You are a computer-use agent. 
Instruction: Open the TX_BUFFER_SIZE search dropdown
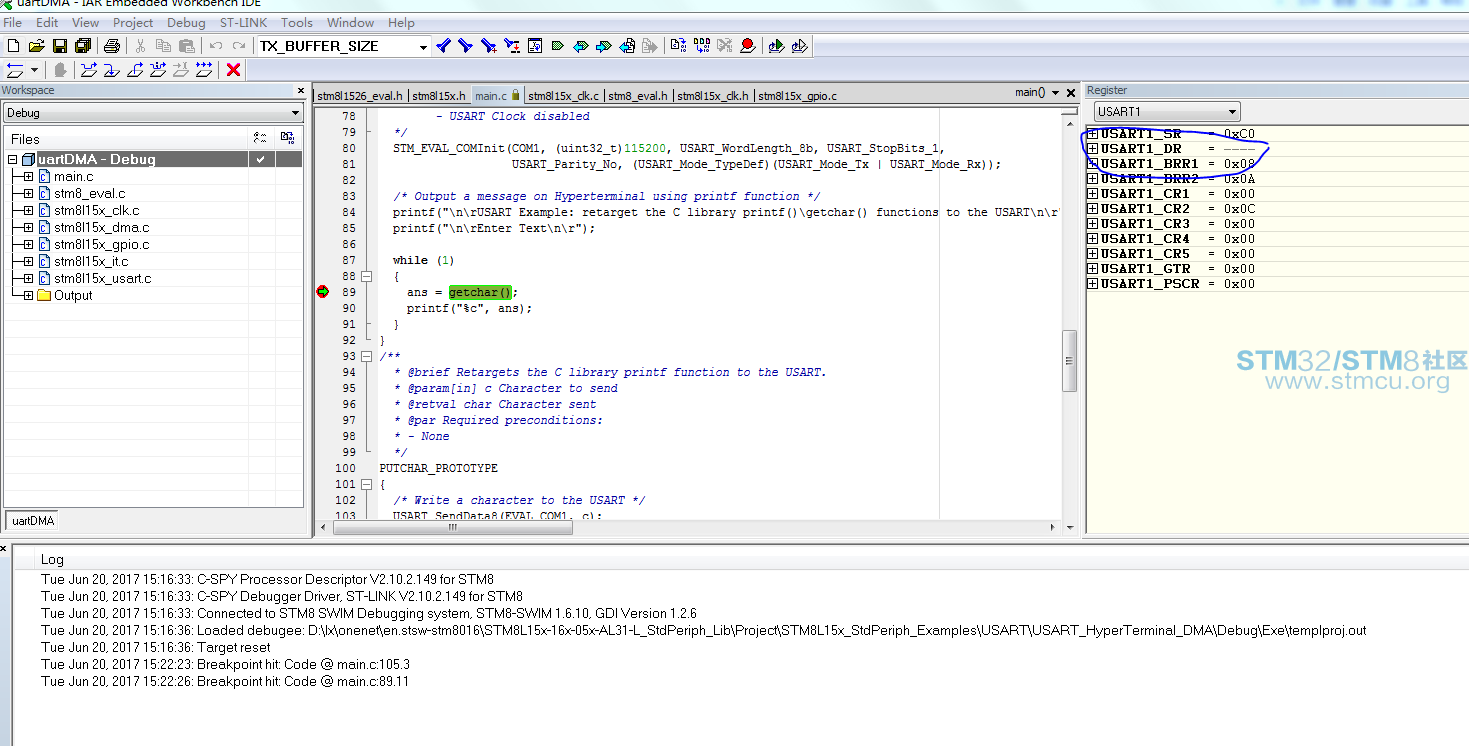[423, 46]
